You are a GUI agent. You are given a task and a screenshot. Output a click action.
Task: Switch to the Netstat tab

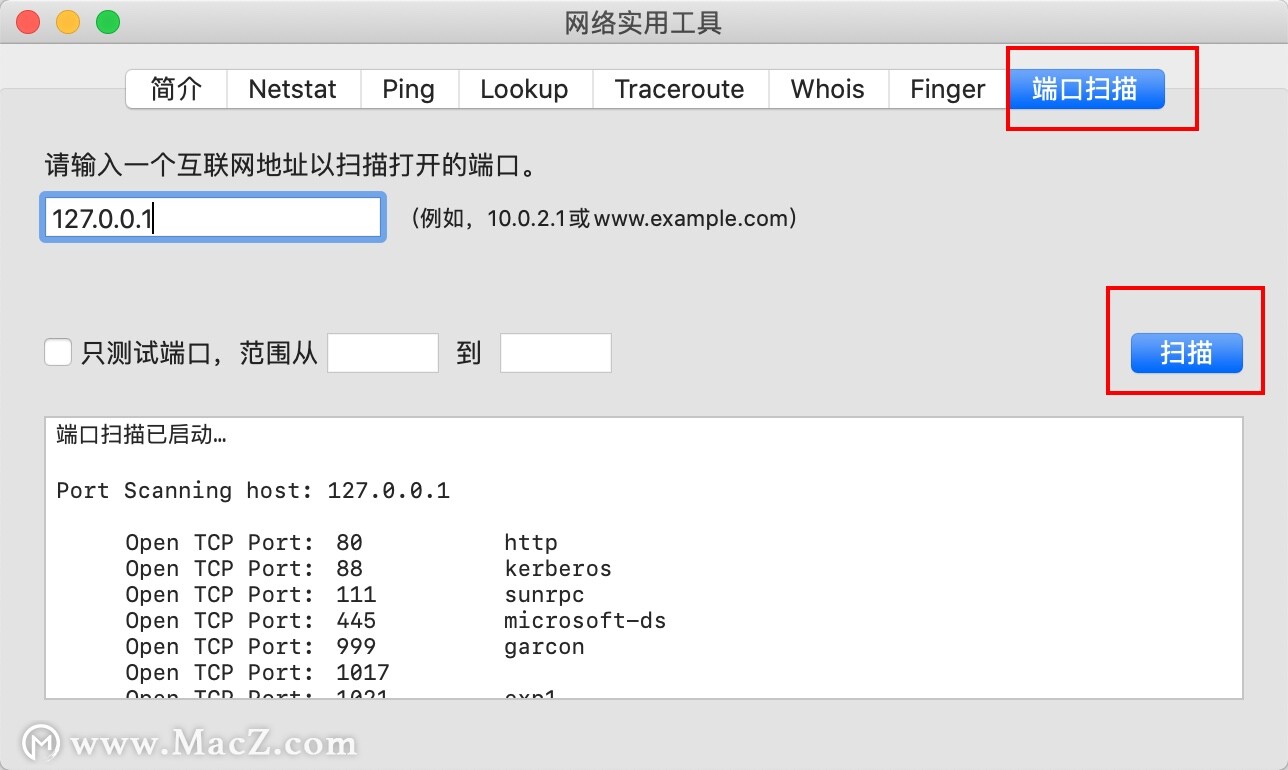(292, 89)
